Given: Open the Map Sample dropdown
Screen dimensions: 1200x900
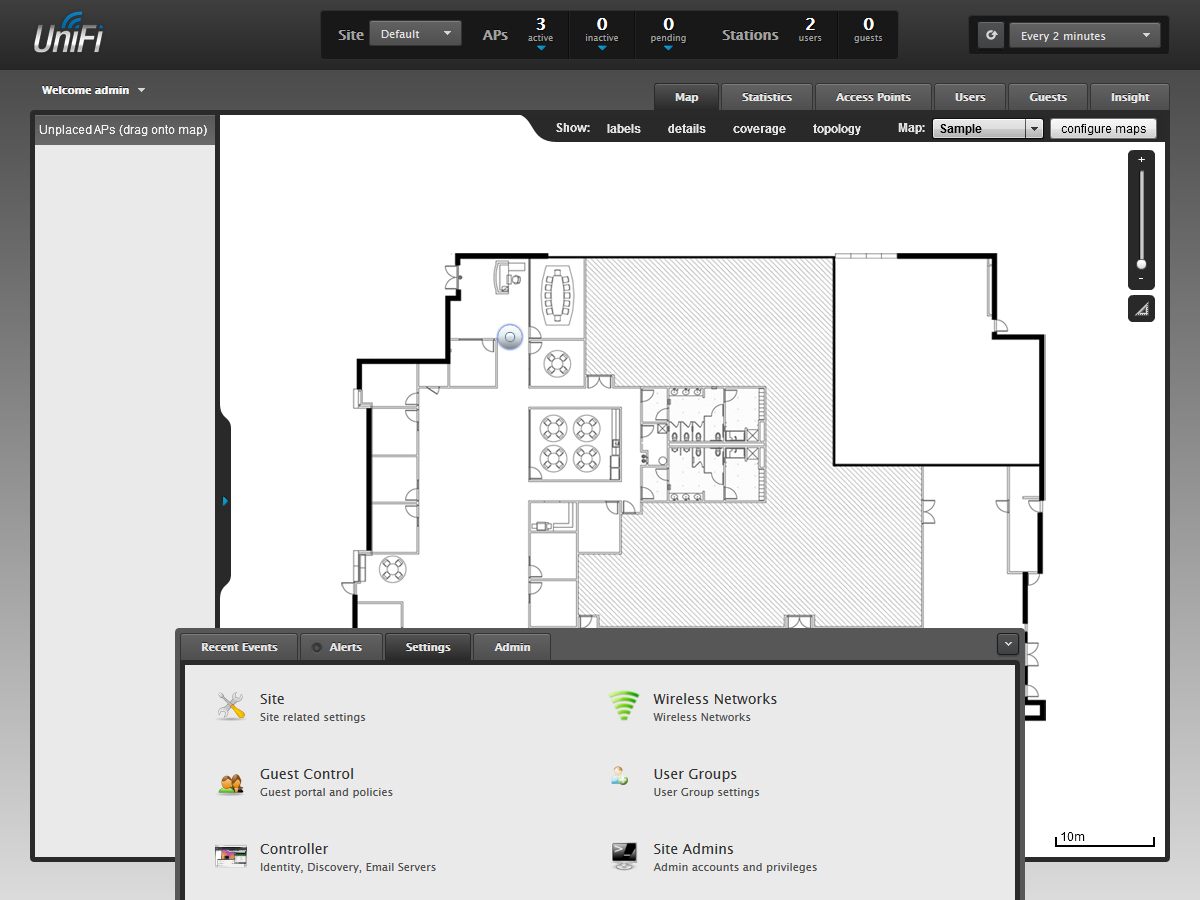Looking at the screenshot, I should tap(988, 129).
